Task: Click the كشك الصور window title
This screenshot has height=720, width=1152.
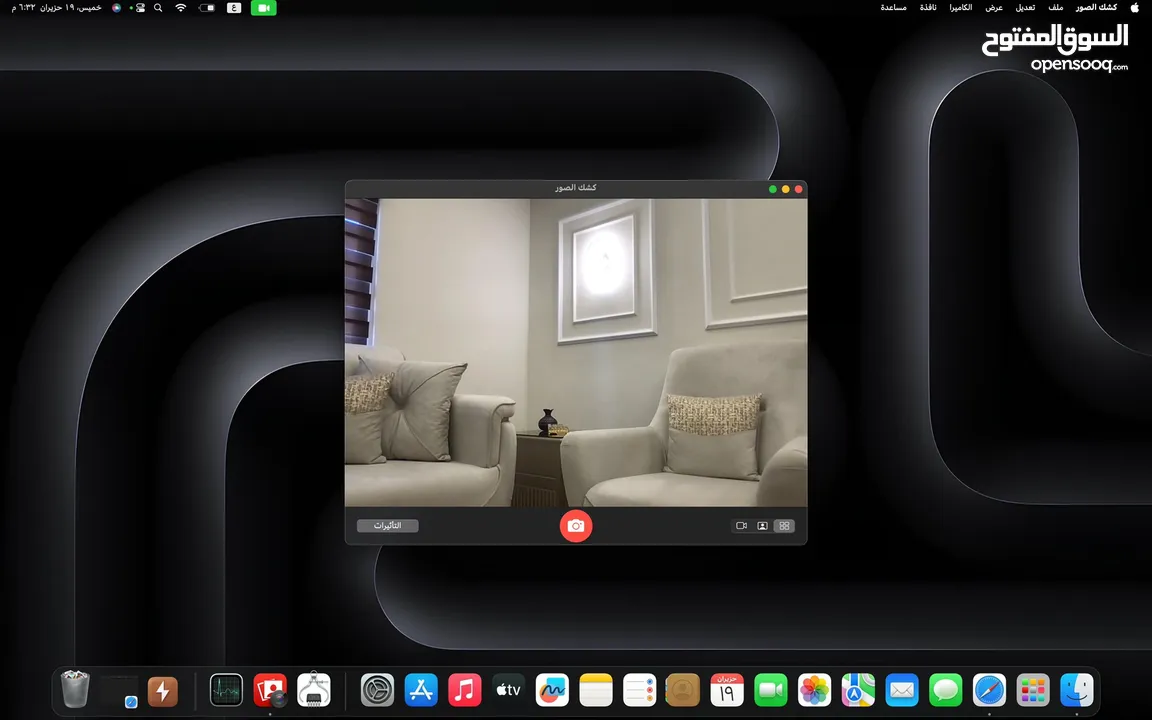Action: 575,188
